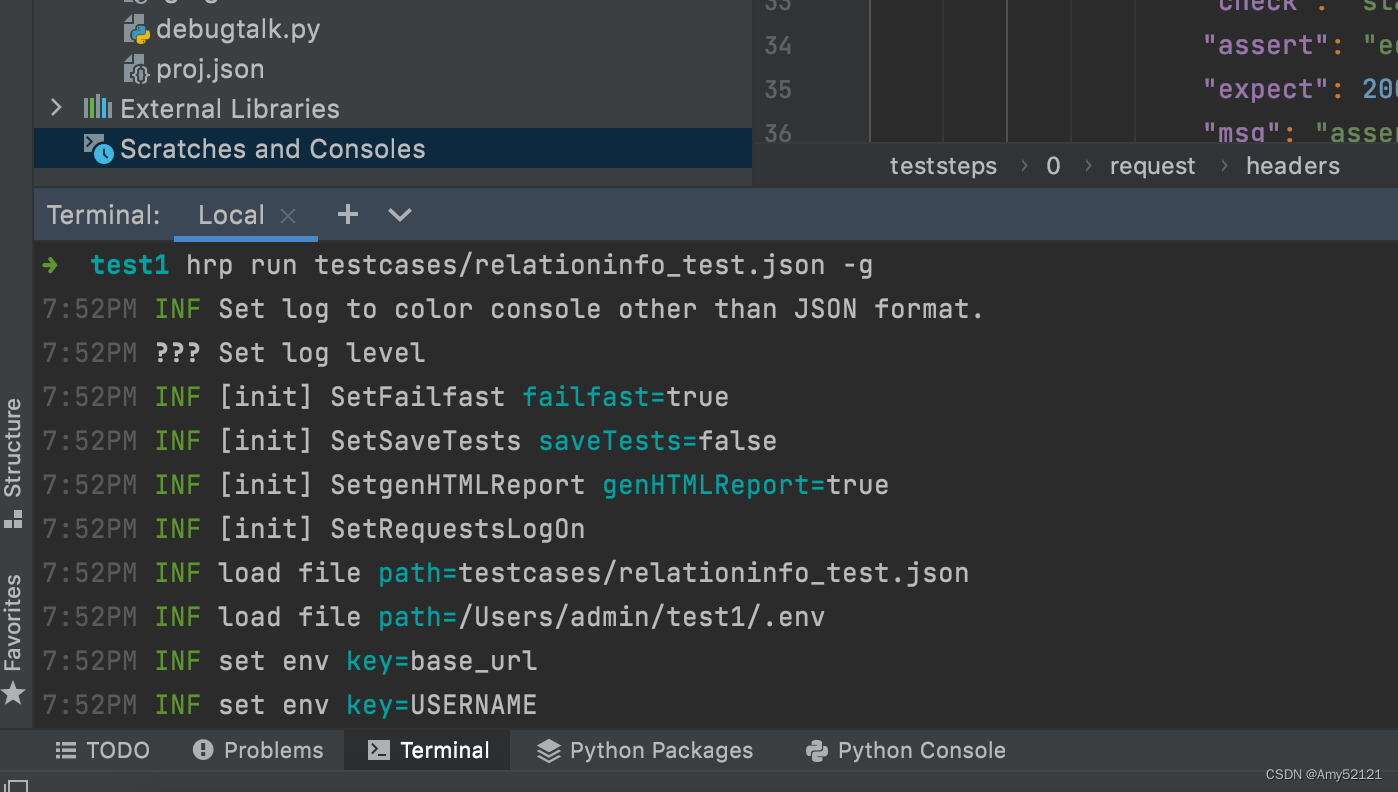Screen dimensions: 1398x792
Task: Click the headers breadcrumb item
Action: (1292, 166)
